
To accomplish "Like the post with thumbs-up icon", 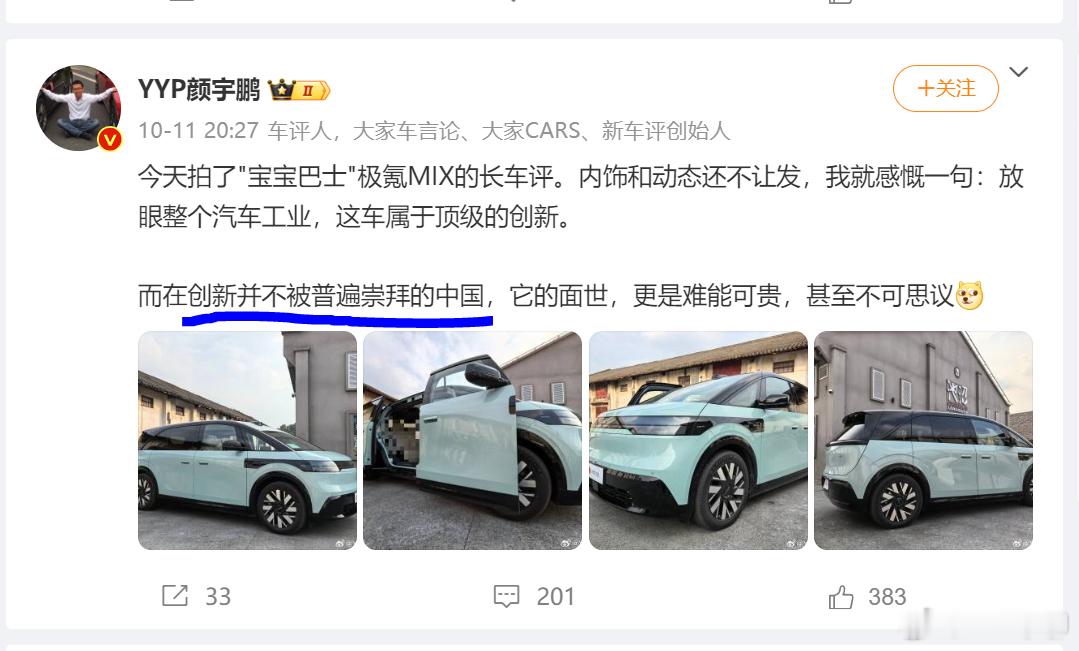I will (x=841, y=596).
